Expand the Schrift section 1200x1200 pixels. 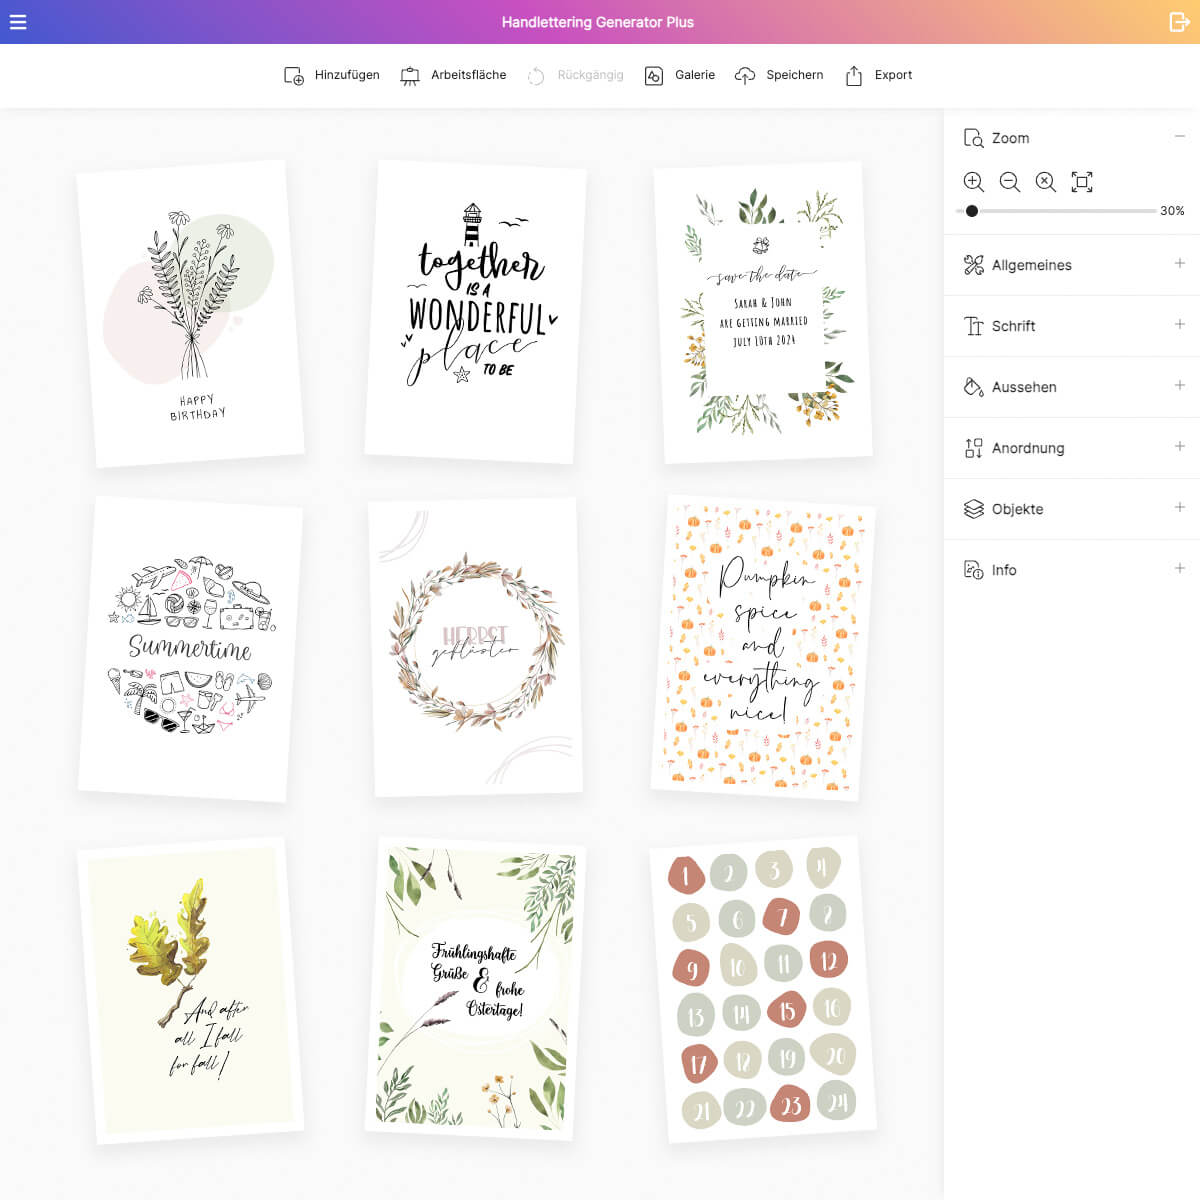1180,324
